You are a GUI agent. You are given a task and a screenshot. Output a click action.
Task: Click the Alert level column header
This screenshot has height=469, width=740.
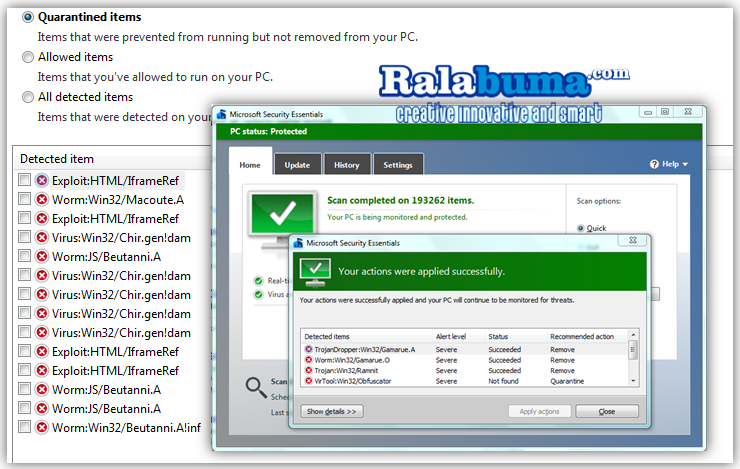pyautogui.click(x=458, y=336)
